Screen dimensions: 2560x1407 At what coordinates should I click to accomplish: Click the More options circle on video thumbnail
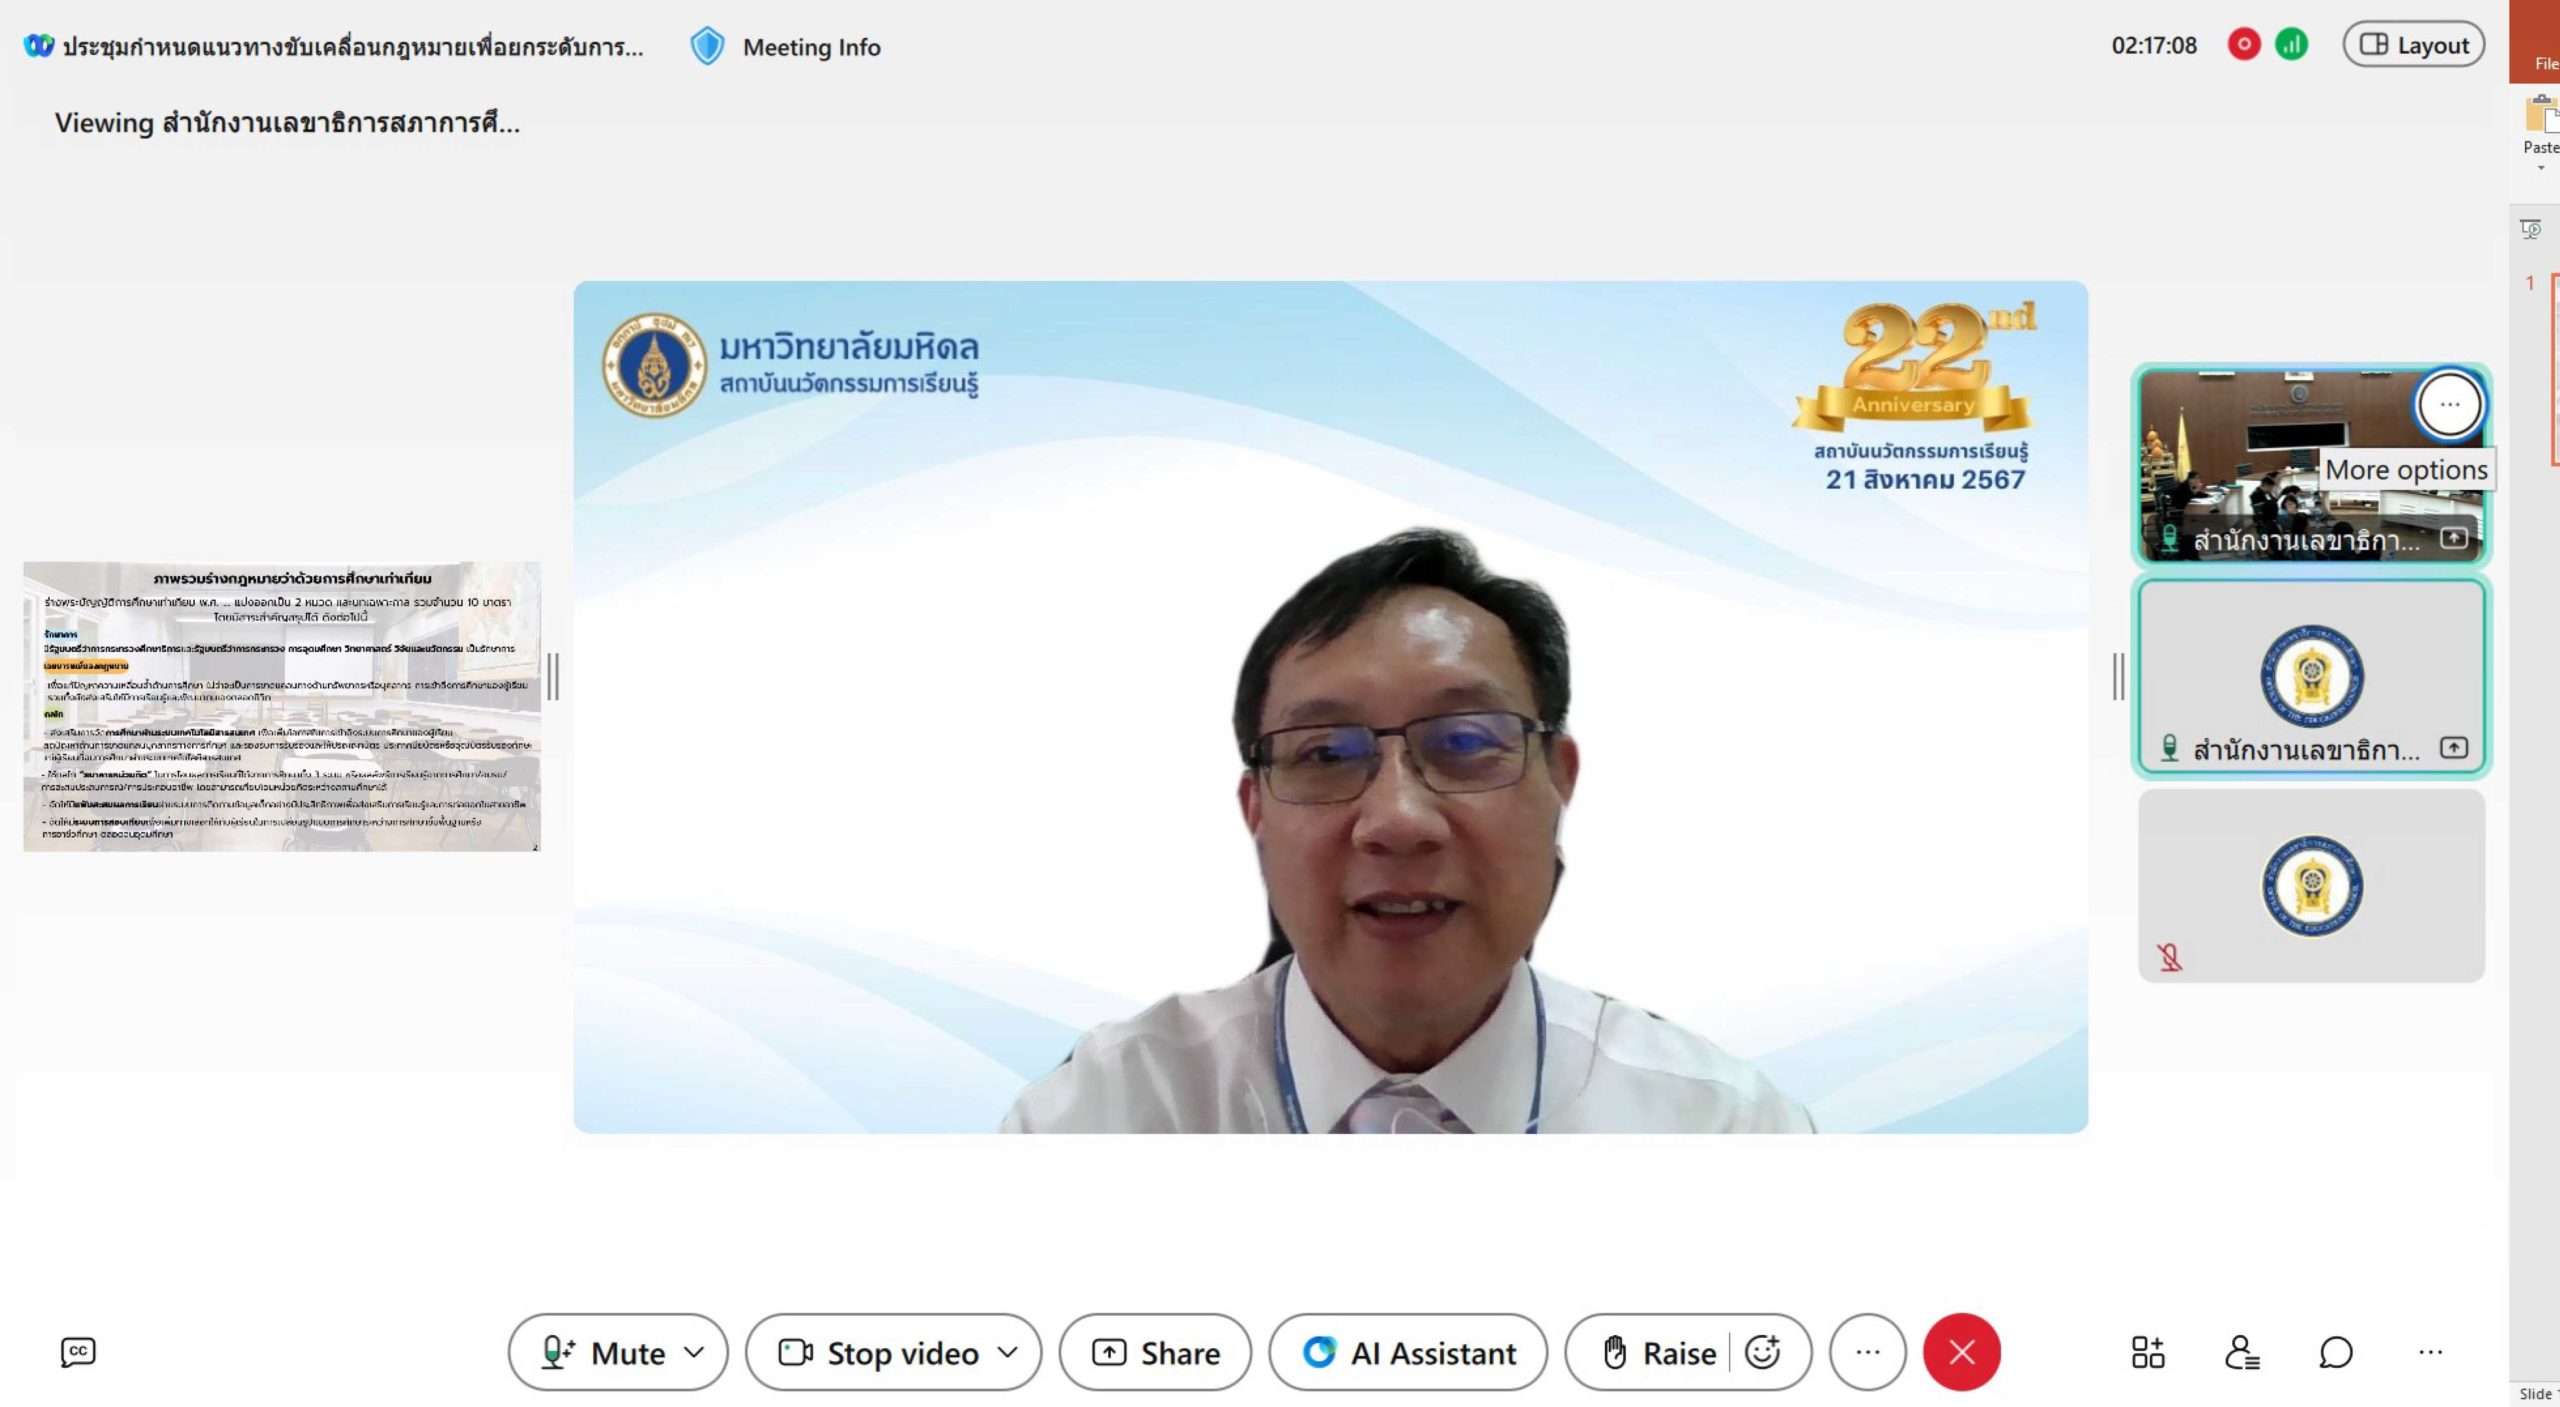click(2449, 405)
